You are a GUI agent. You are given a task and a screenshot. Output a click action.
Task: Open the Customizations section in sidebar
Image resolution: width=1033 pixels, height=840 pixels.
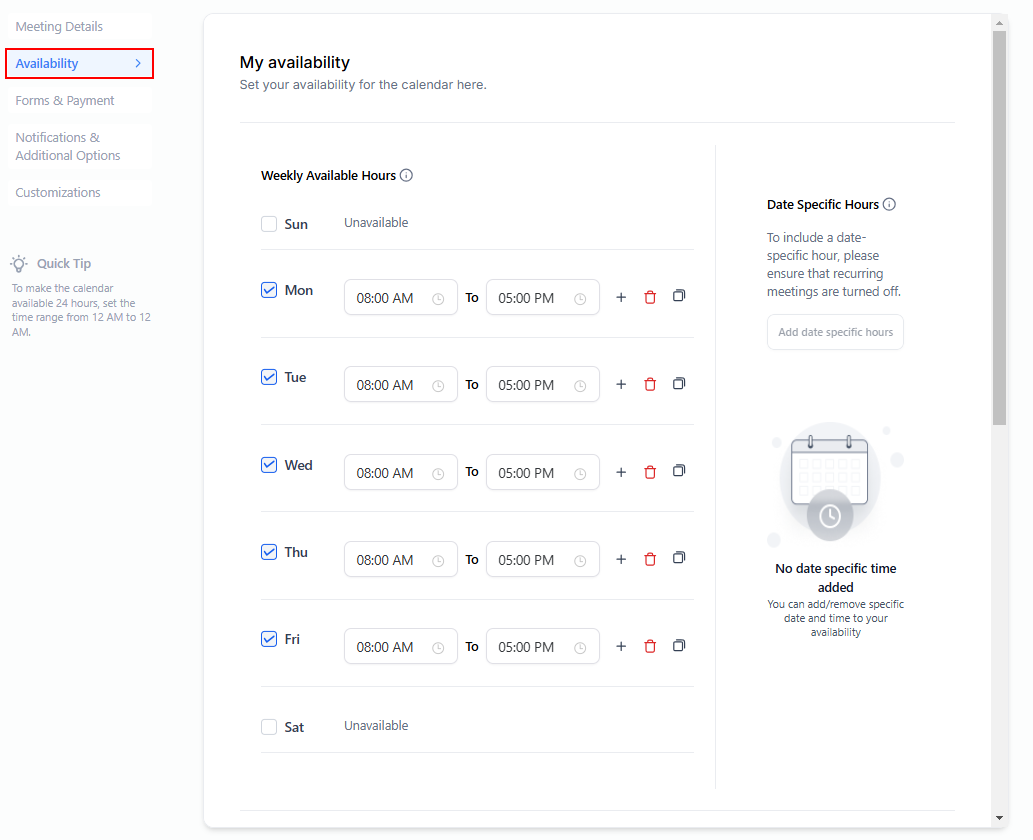58,193
